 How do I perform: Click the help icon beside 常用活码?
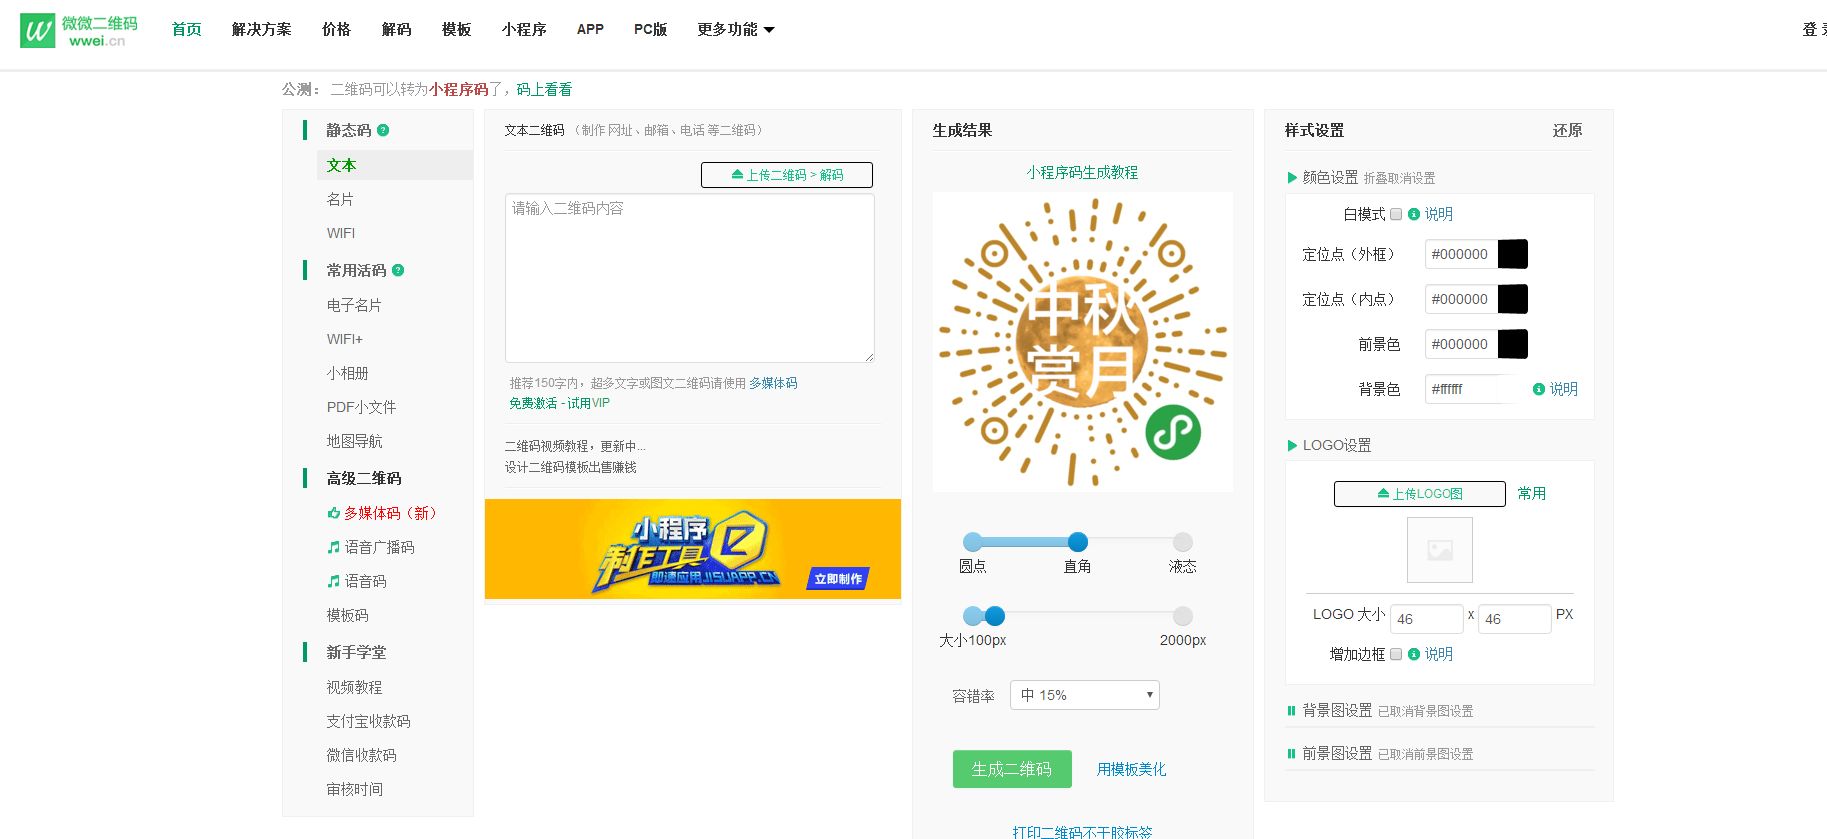[x=398, y=270]
